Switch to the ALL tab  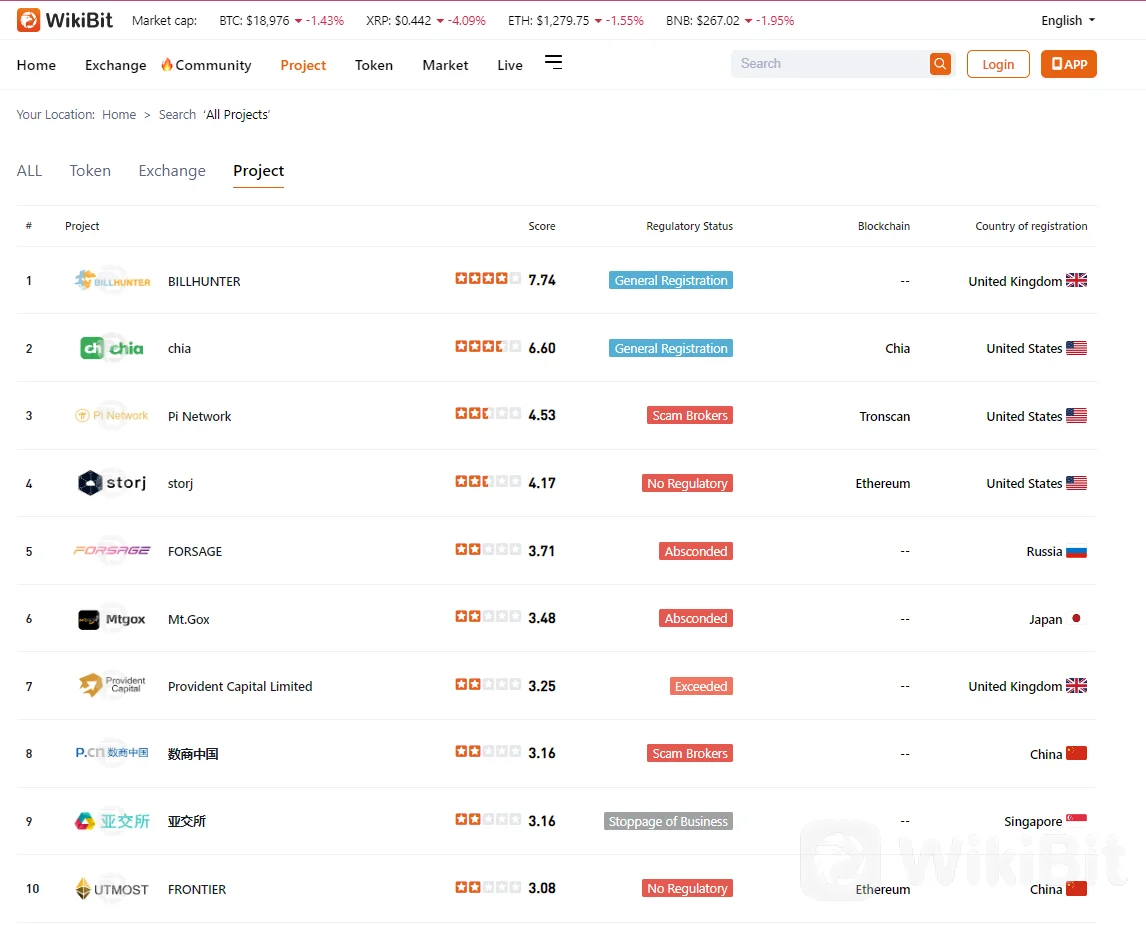coord(29,171)
